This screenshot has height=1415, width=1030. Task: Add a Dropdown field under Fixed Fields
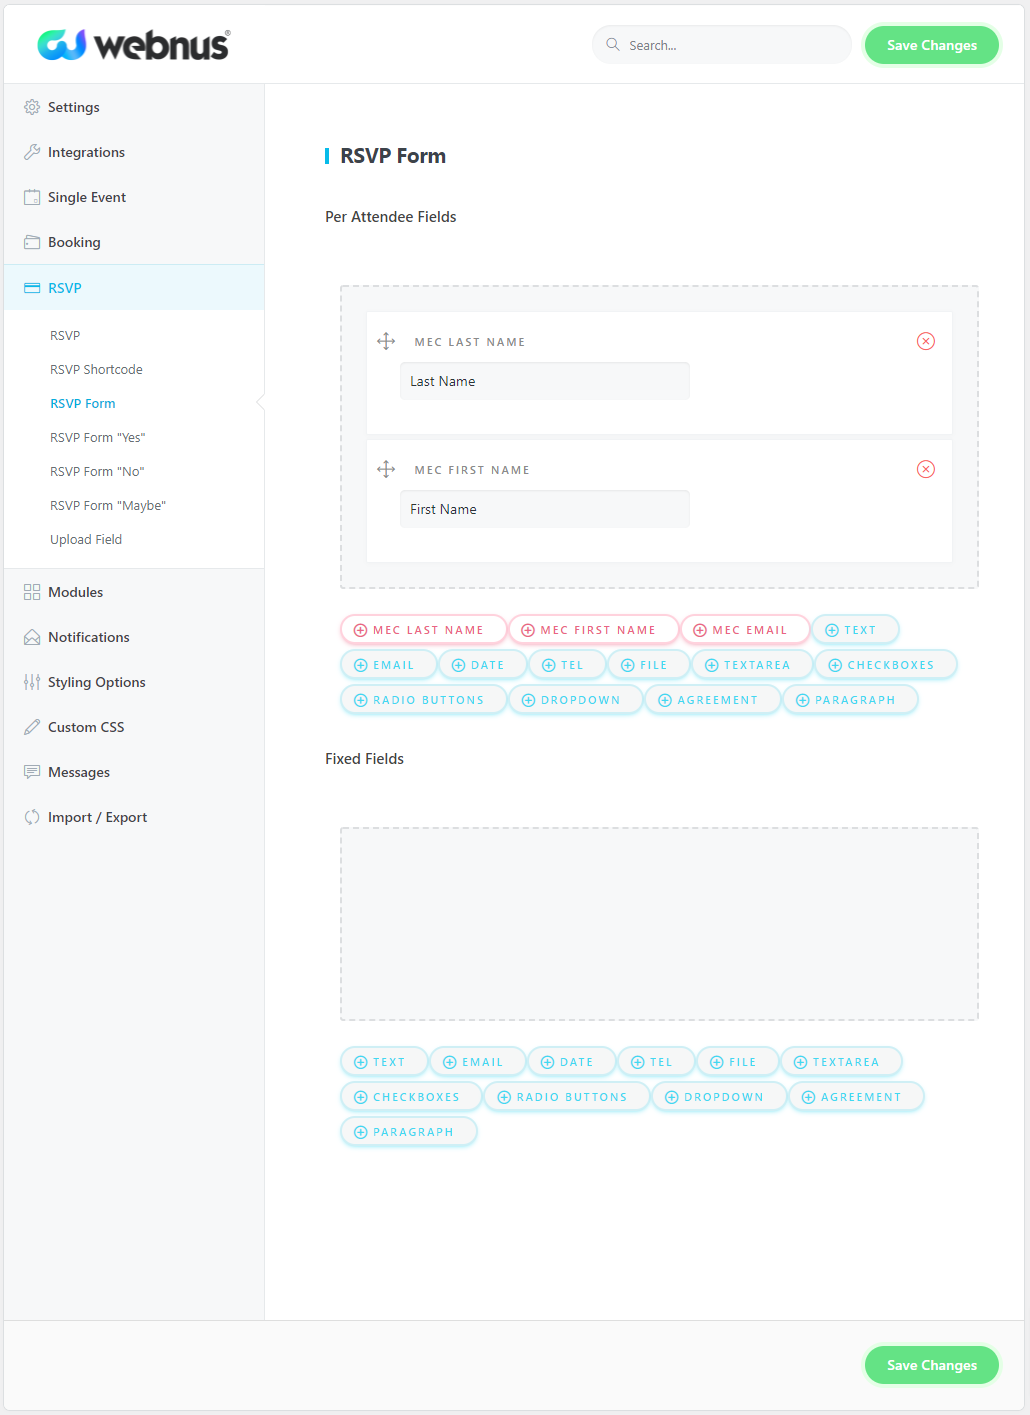tap(719, 1097)
